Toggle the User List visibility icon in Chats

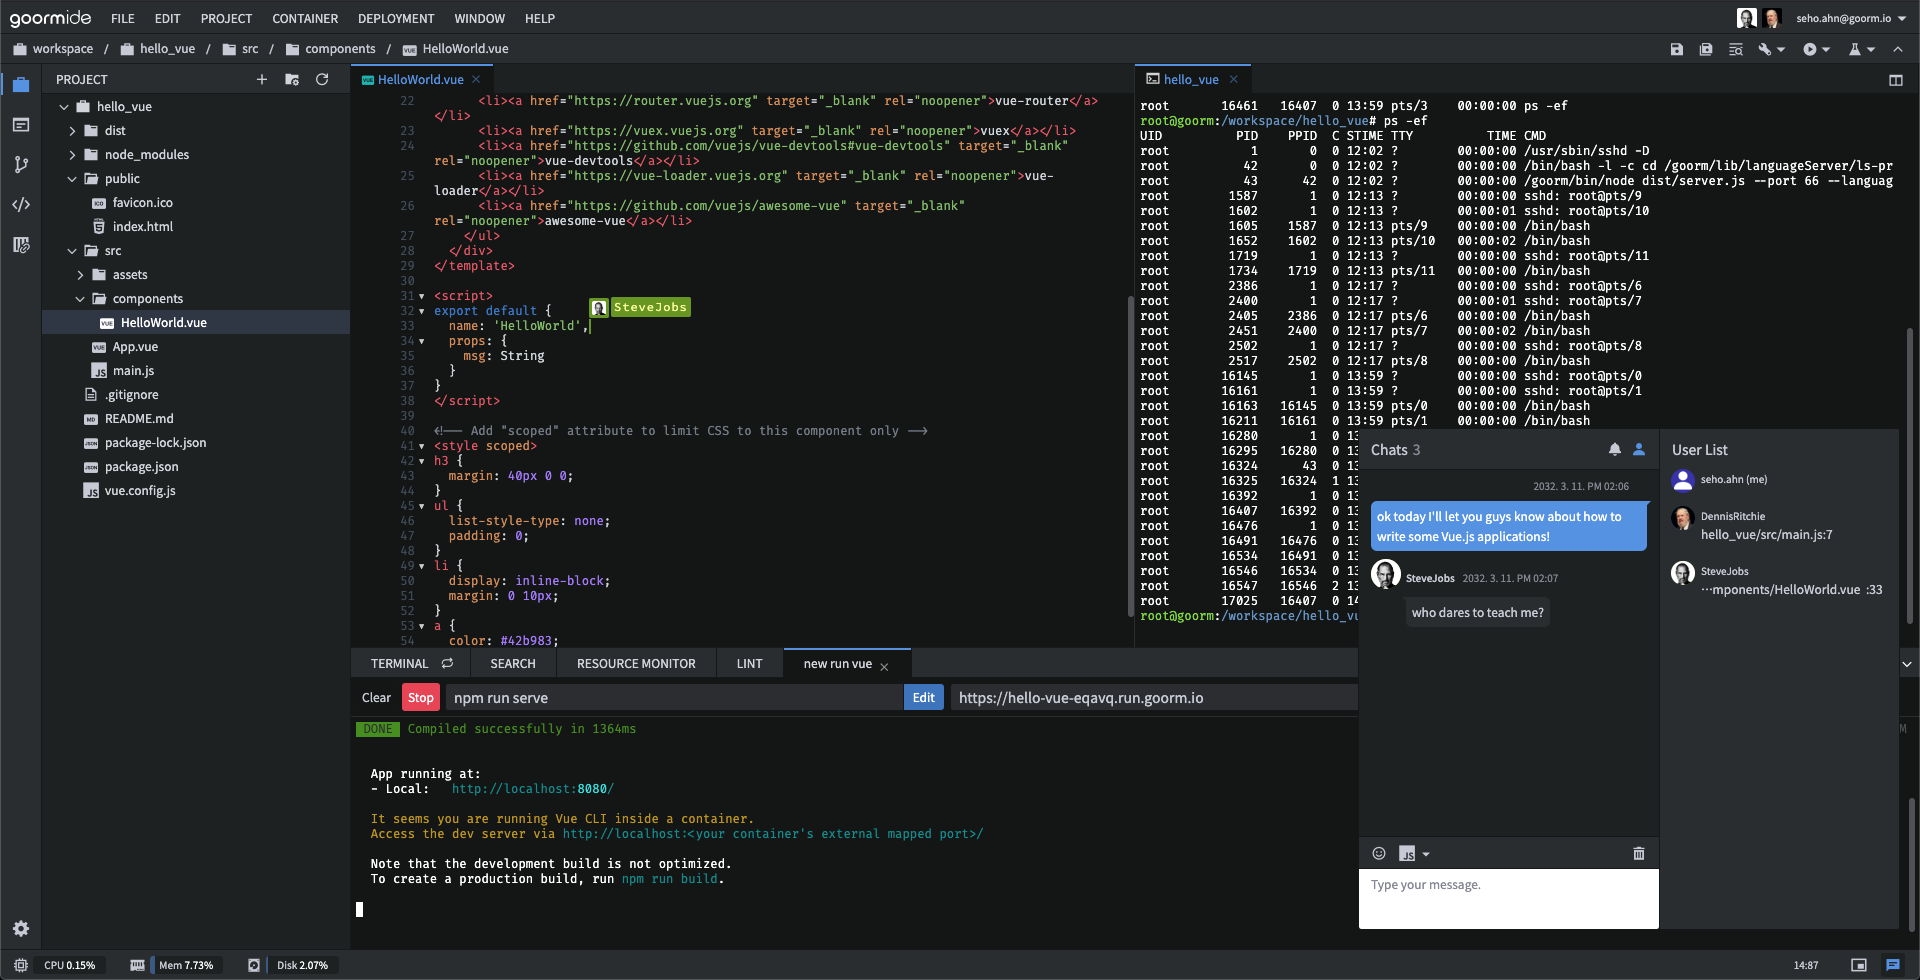[x=1638, y=449]
